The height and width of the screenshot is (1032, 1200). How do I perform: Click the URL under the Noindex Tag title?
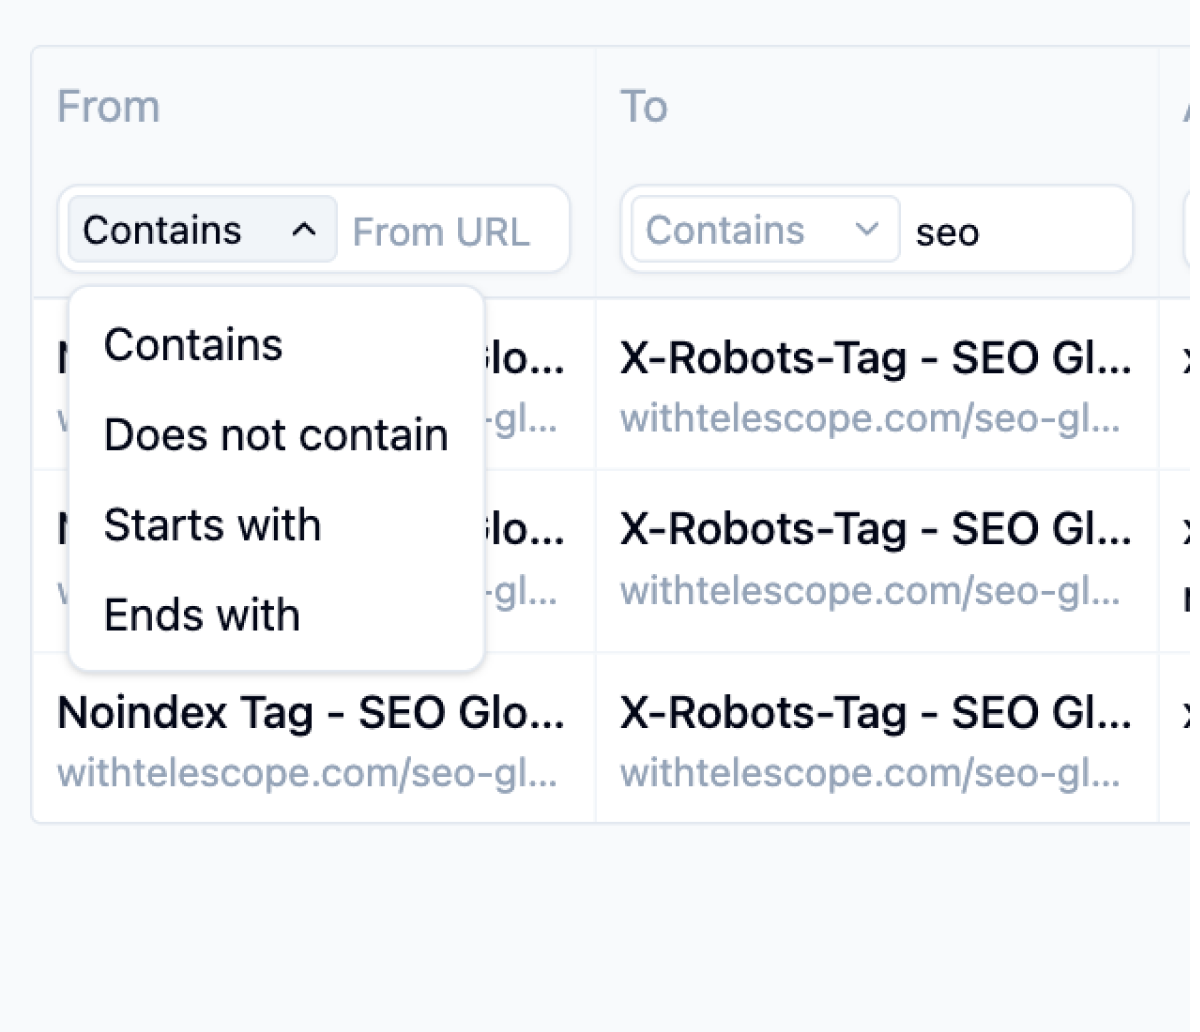307,773
